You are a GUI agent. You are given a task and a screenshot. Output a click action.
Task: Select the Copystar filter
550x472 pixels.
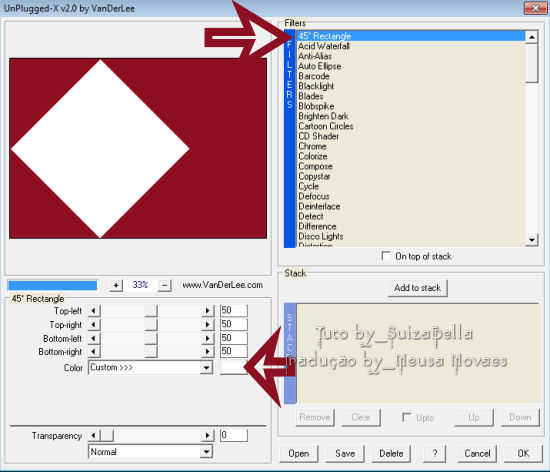click(411, 176)
